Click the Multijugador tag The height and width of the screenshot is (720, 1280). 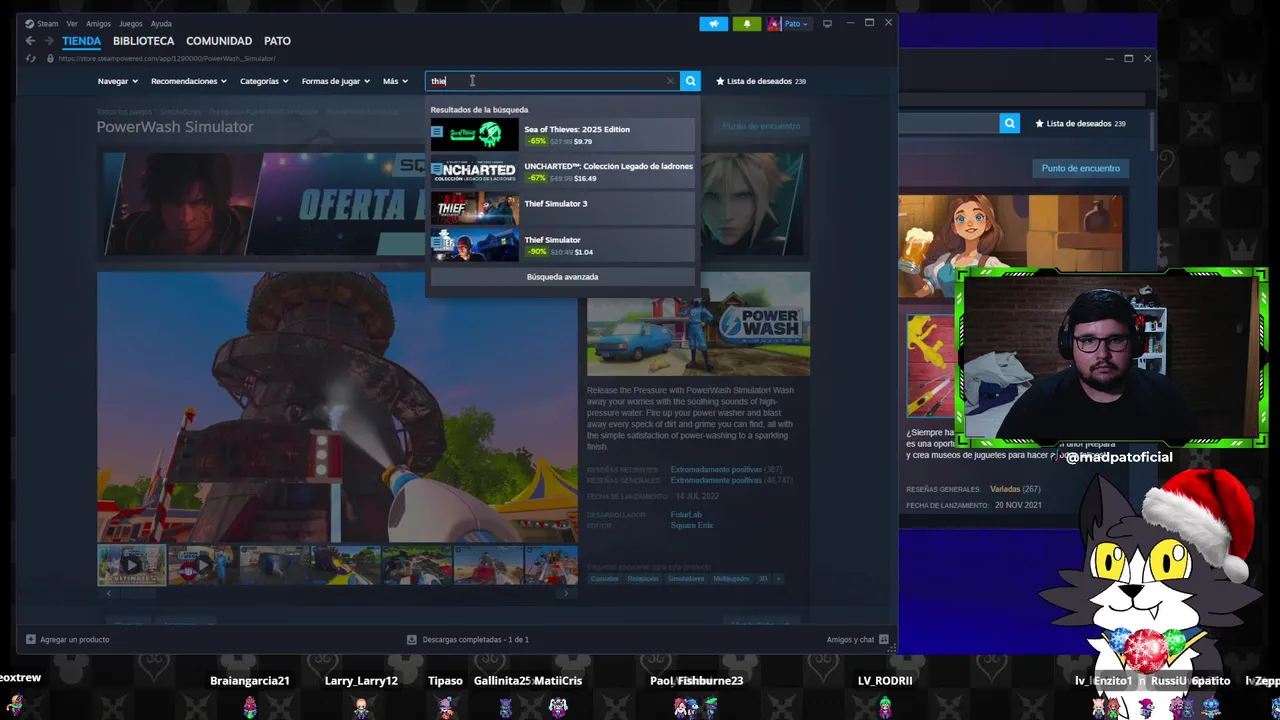coord(731,579)
